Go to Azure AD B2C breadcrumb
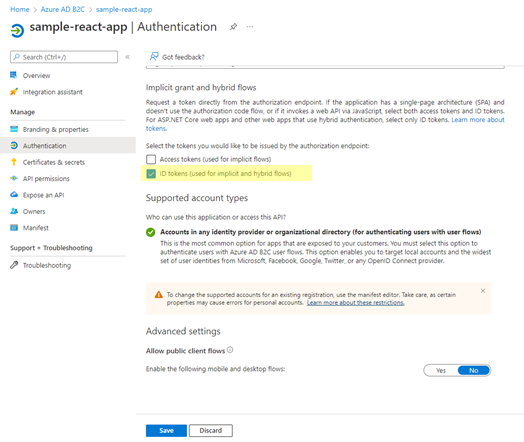The height and width of the screenshot is (442, 524). coord(62,9)
